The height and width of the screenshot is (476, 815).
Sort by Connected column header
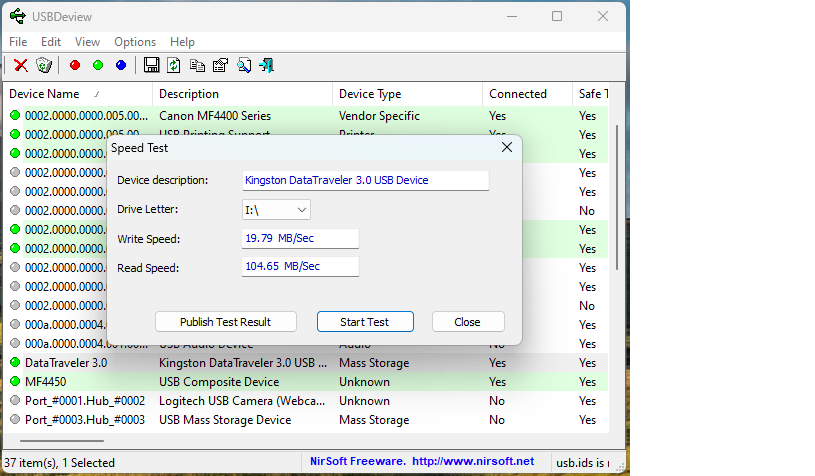pyautogui.click(x=528, y=94)
